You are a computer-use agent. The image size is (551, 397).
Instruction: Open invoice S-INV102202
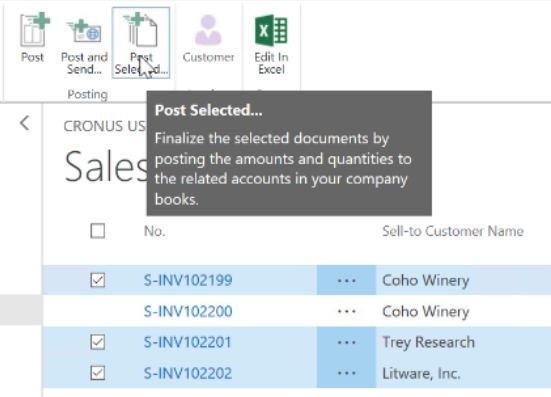coord(188,373)
